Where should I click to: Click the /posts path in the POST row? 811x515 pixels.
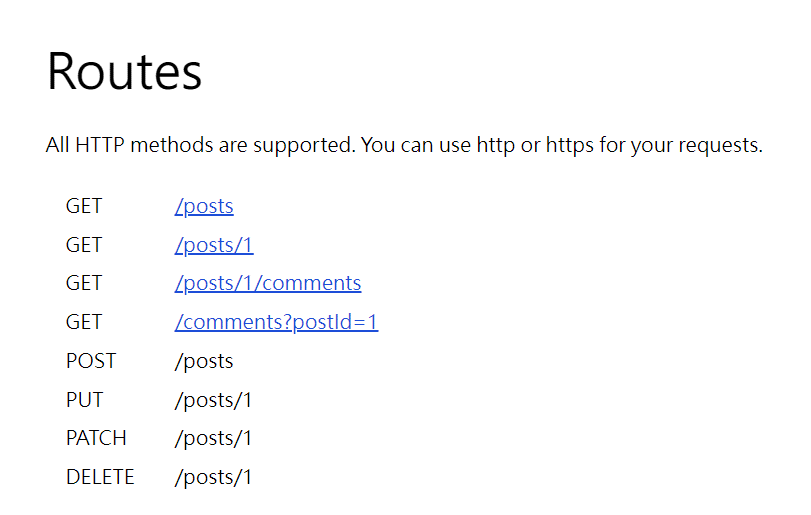[x=204, y=361]
